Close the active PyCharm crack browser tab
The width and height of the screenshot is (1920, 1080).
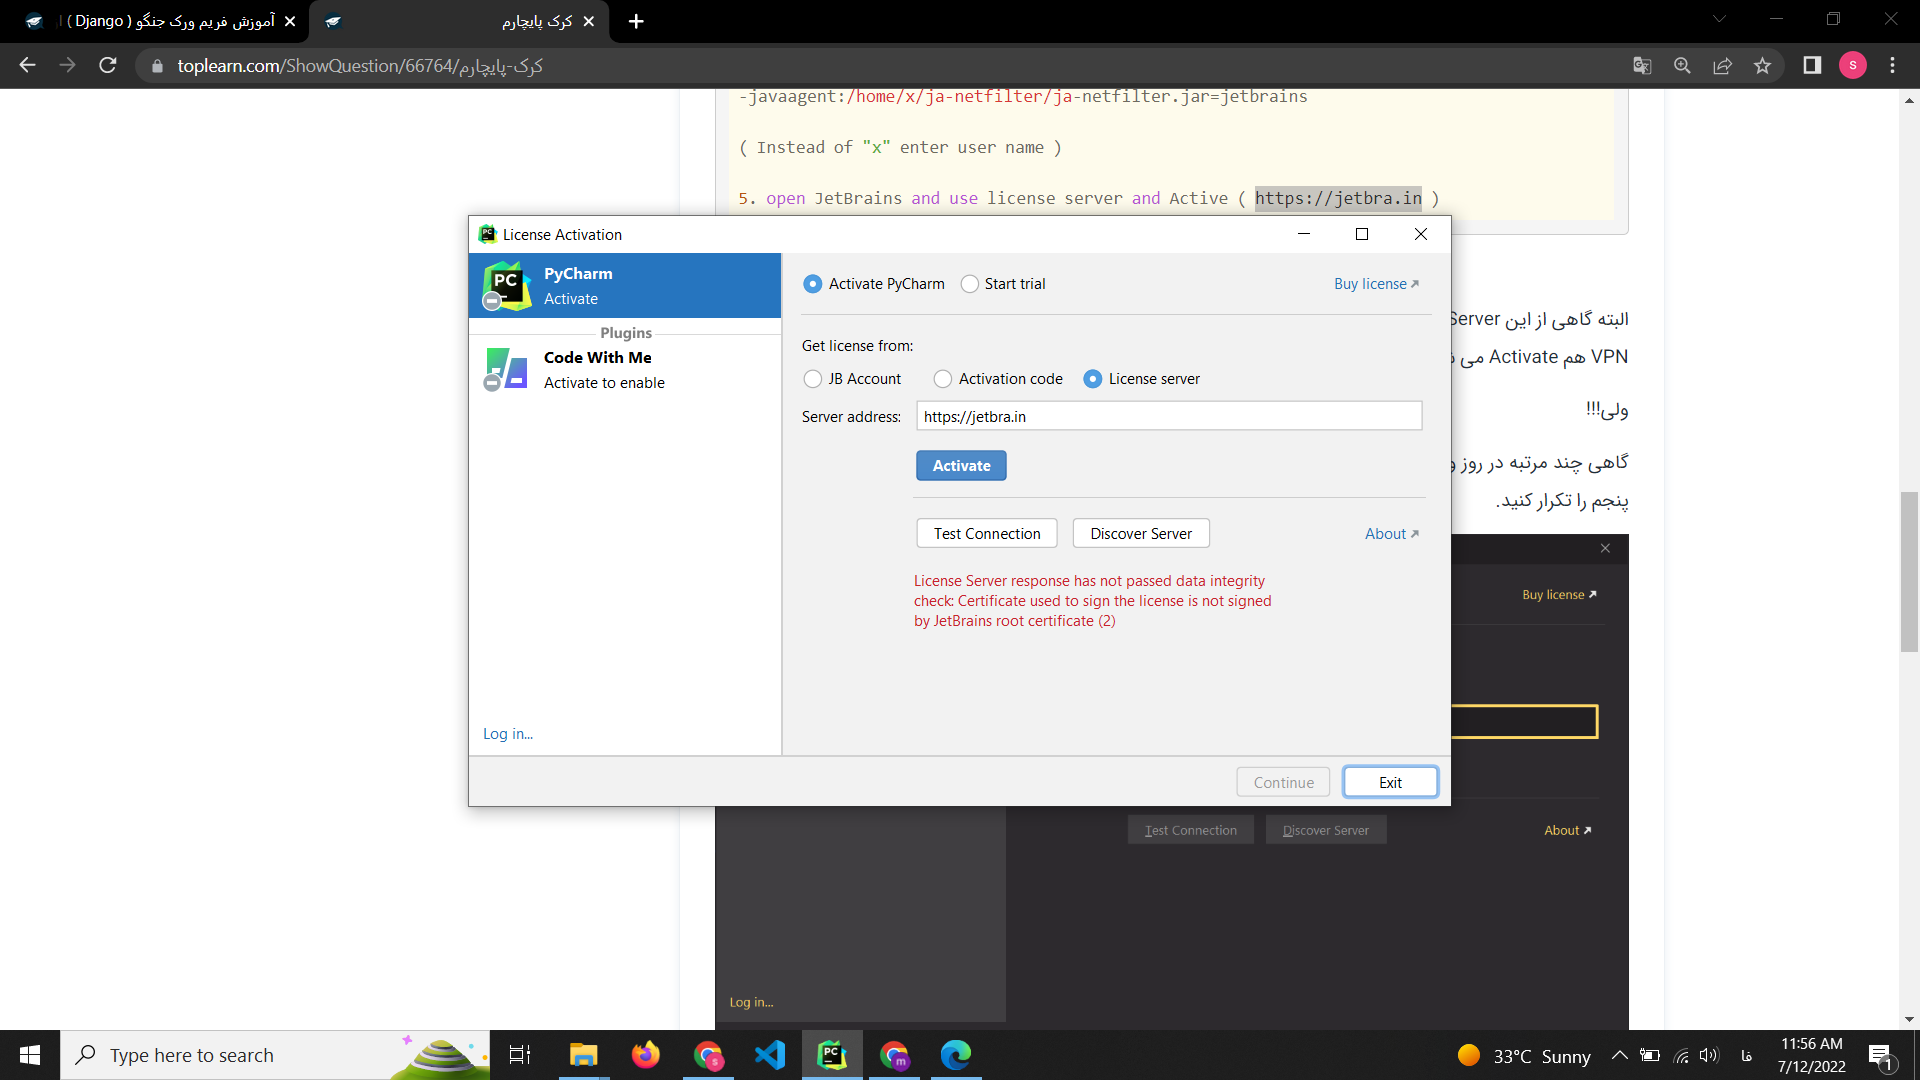click(x=589, y=21)
